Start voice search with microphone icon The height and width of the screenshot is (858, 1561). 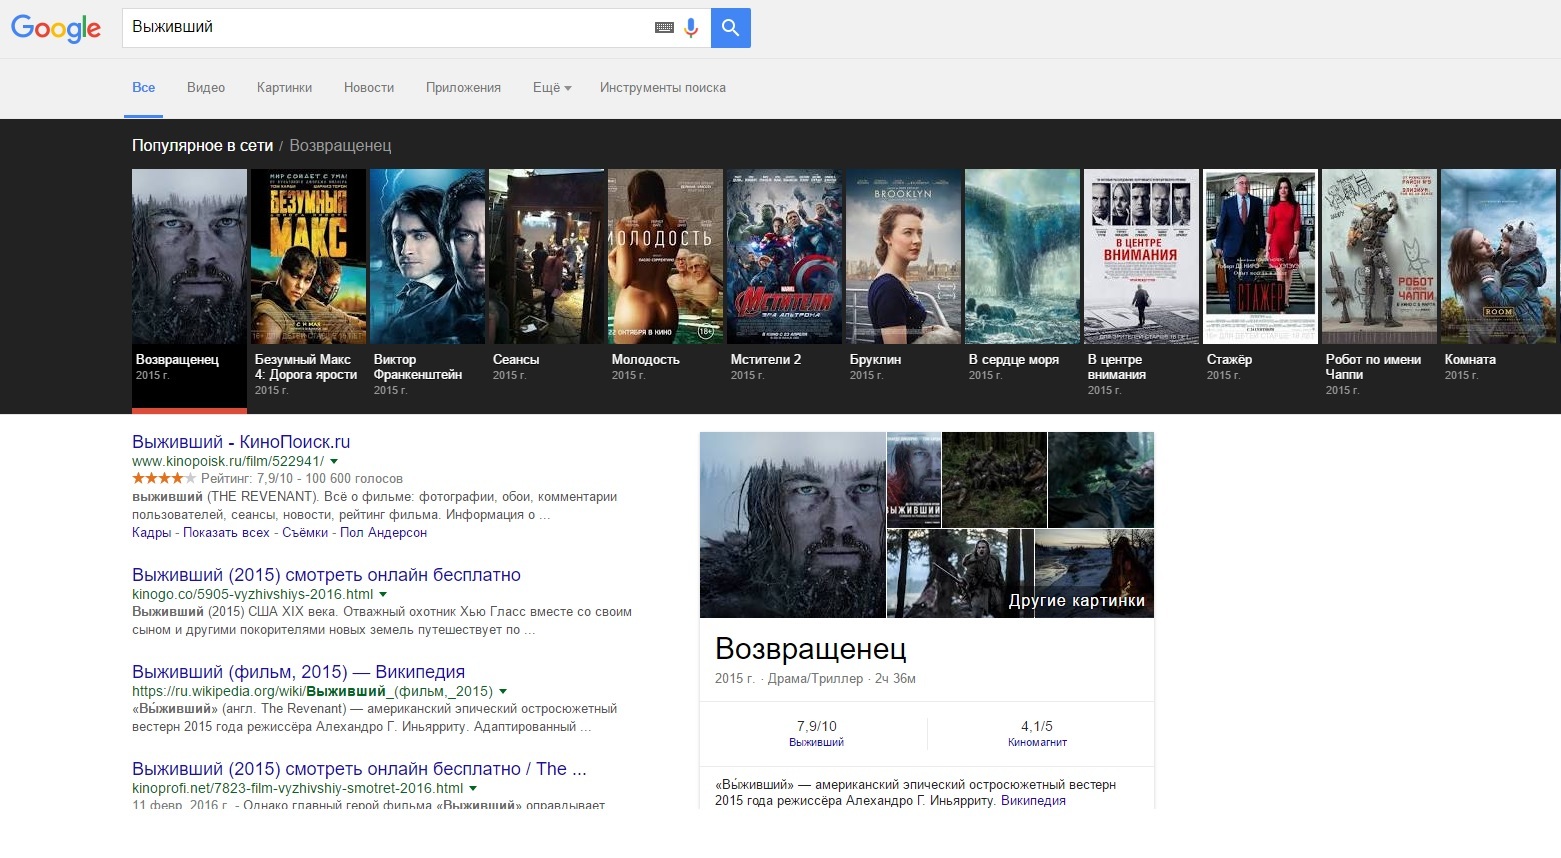pos(690,28)
